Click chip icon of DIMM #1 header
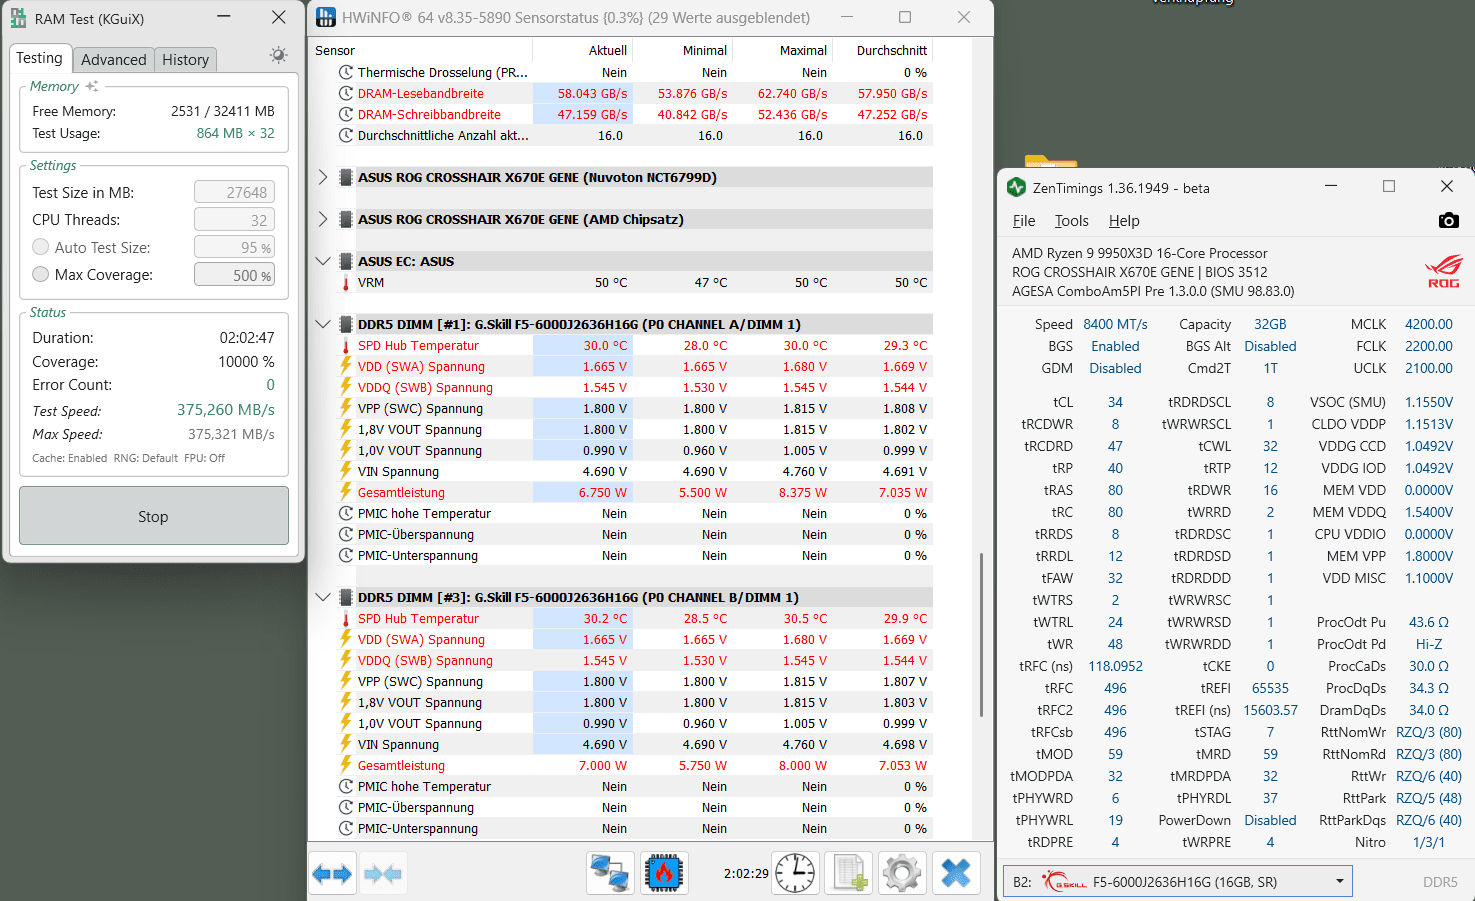The height and width of the screenshot is (901, 1475). [346, 324]
